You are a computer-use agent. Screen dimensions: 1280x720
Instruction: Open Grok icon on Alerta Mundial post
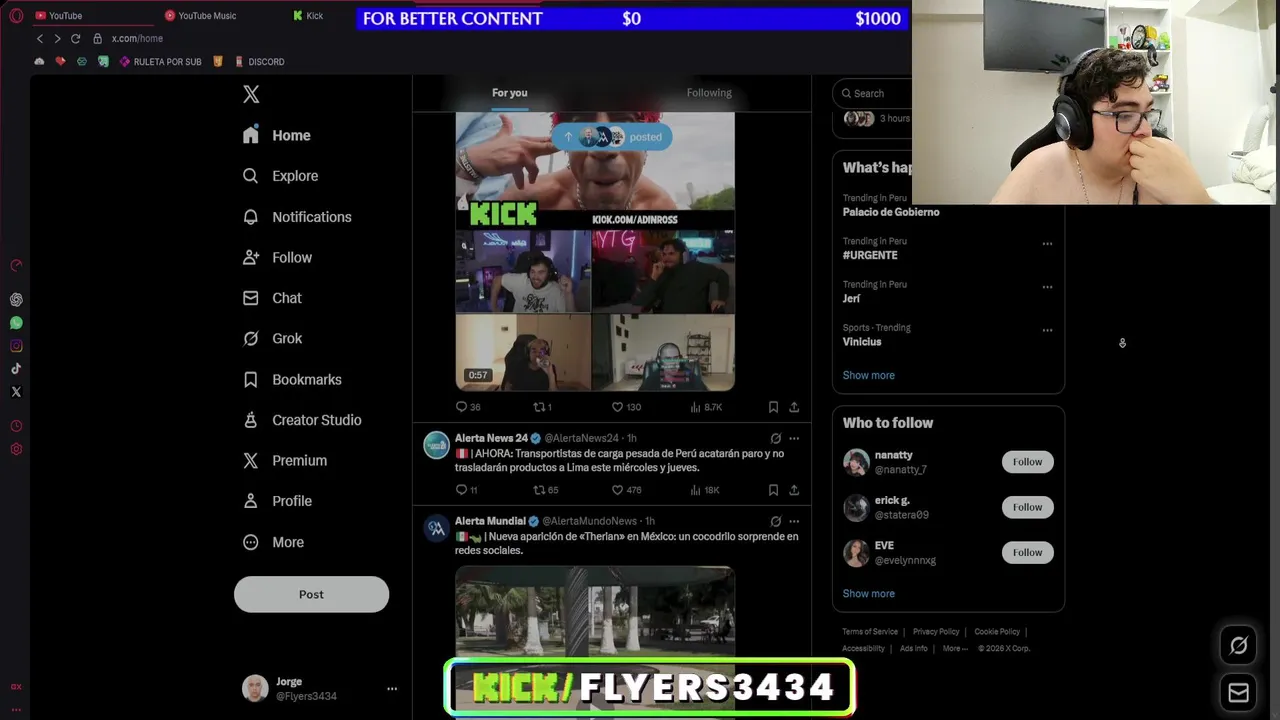(x=775, y=521)
